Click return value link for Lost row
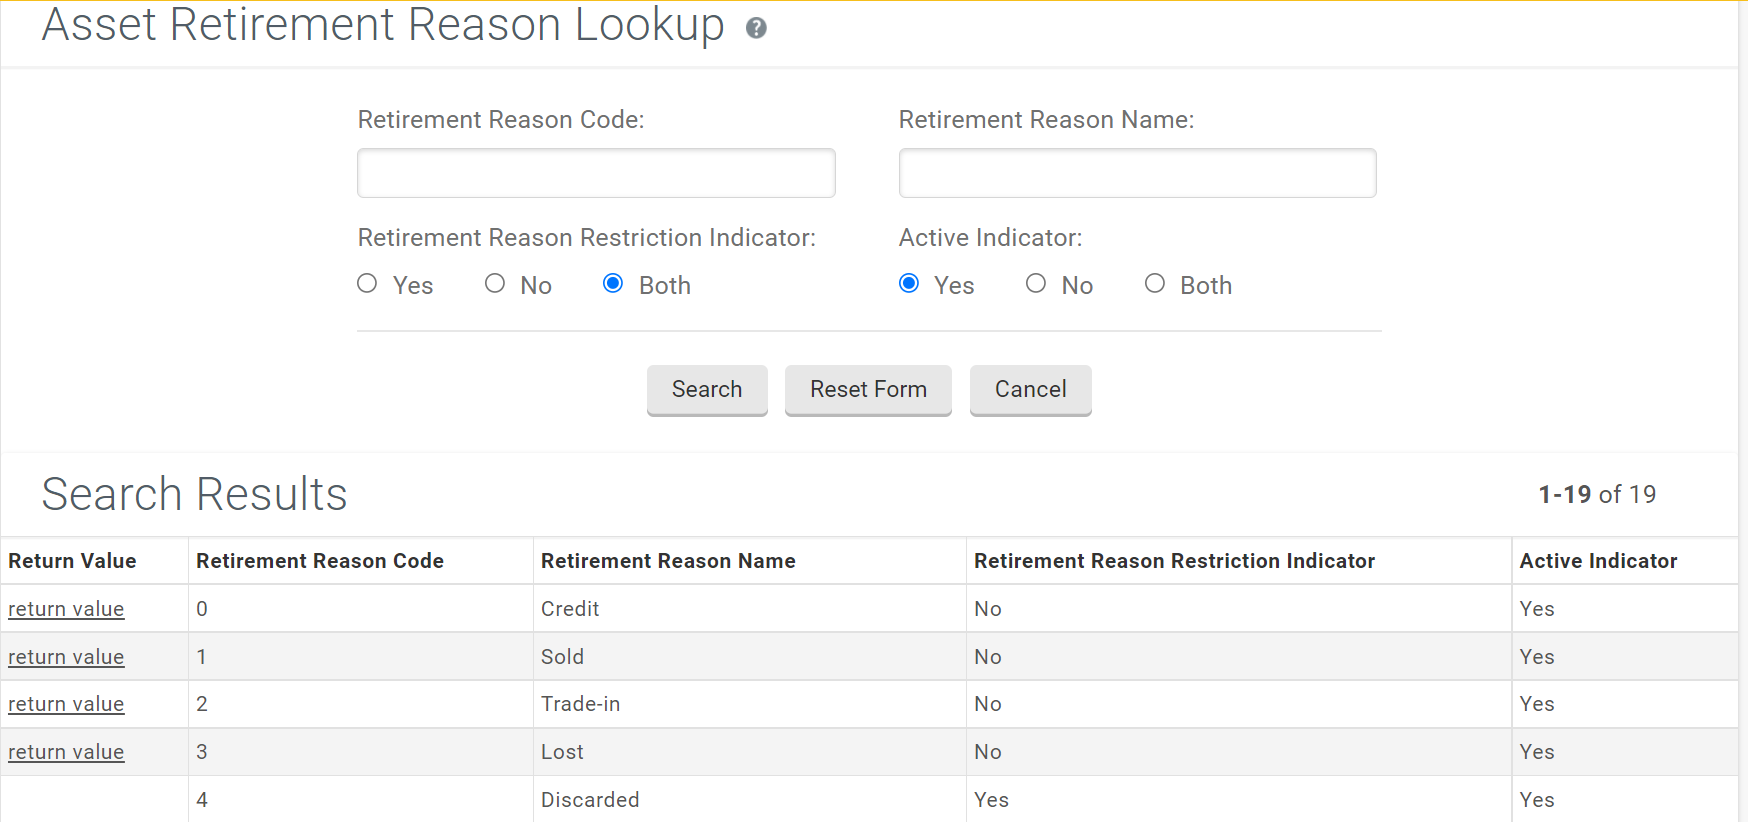Image resolution: width=1748 pixels, height=822 pixels. [x=66, y=752]
